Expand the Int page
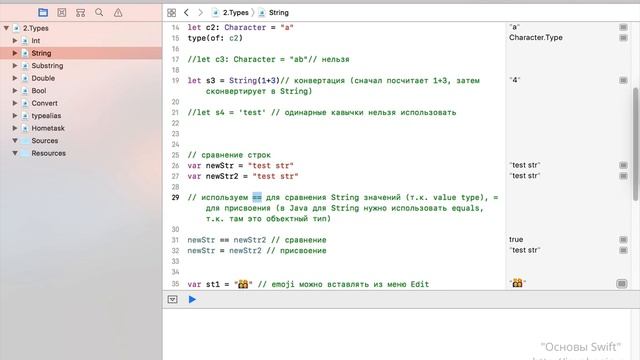Viewport: 640px width, 360px height. (15, 40)
